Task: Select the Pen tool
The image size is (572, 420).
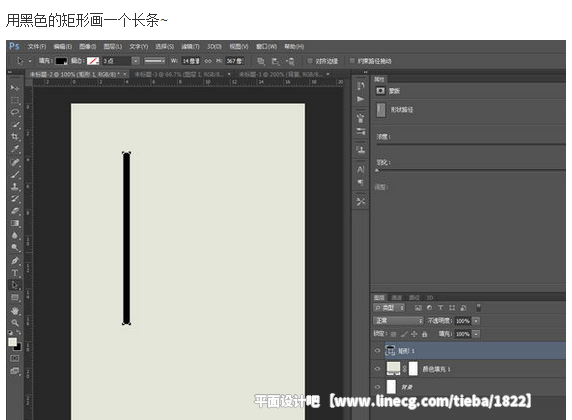Action: [15, 261]
